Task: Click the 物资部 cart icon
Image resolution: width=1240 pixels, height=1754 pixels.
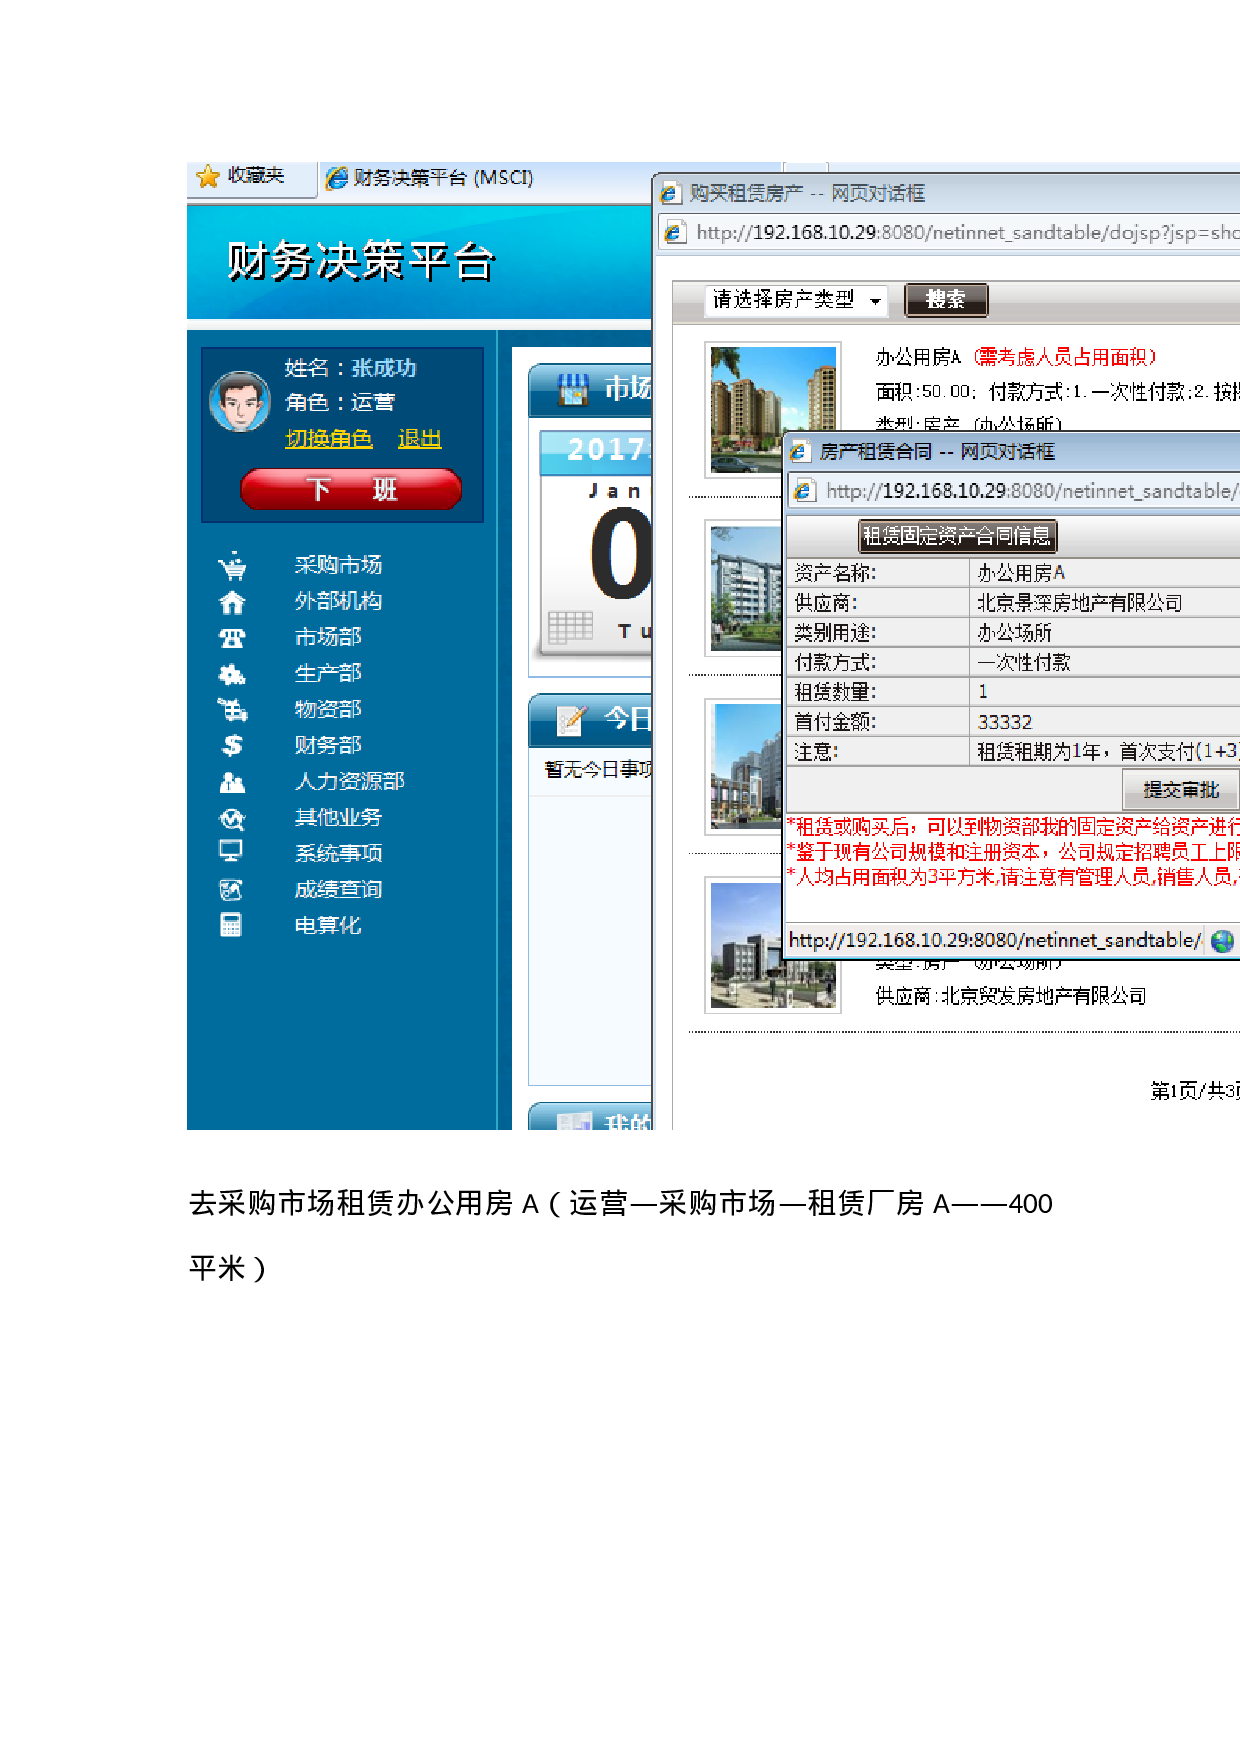Action: (x=232, y=710)
